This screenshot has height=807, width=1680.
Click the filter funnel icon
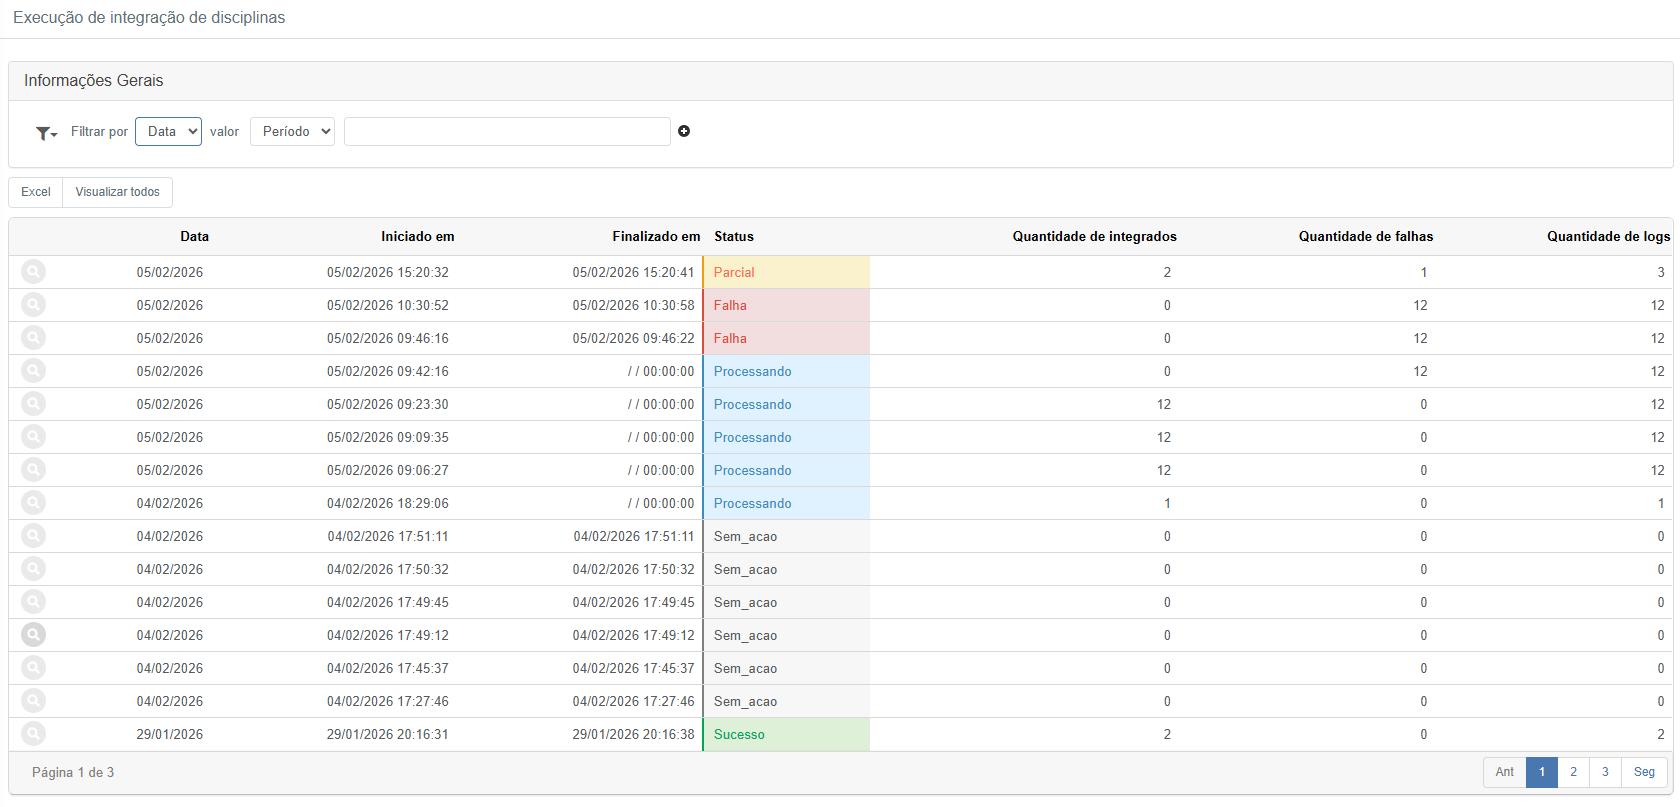46,133
